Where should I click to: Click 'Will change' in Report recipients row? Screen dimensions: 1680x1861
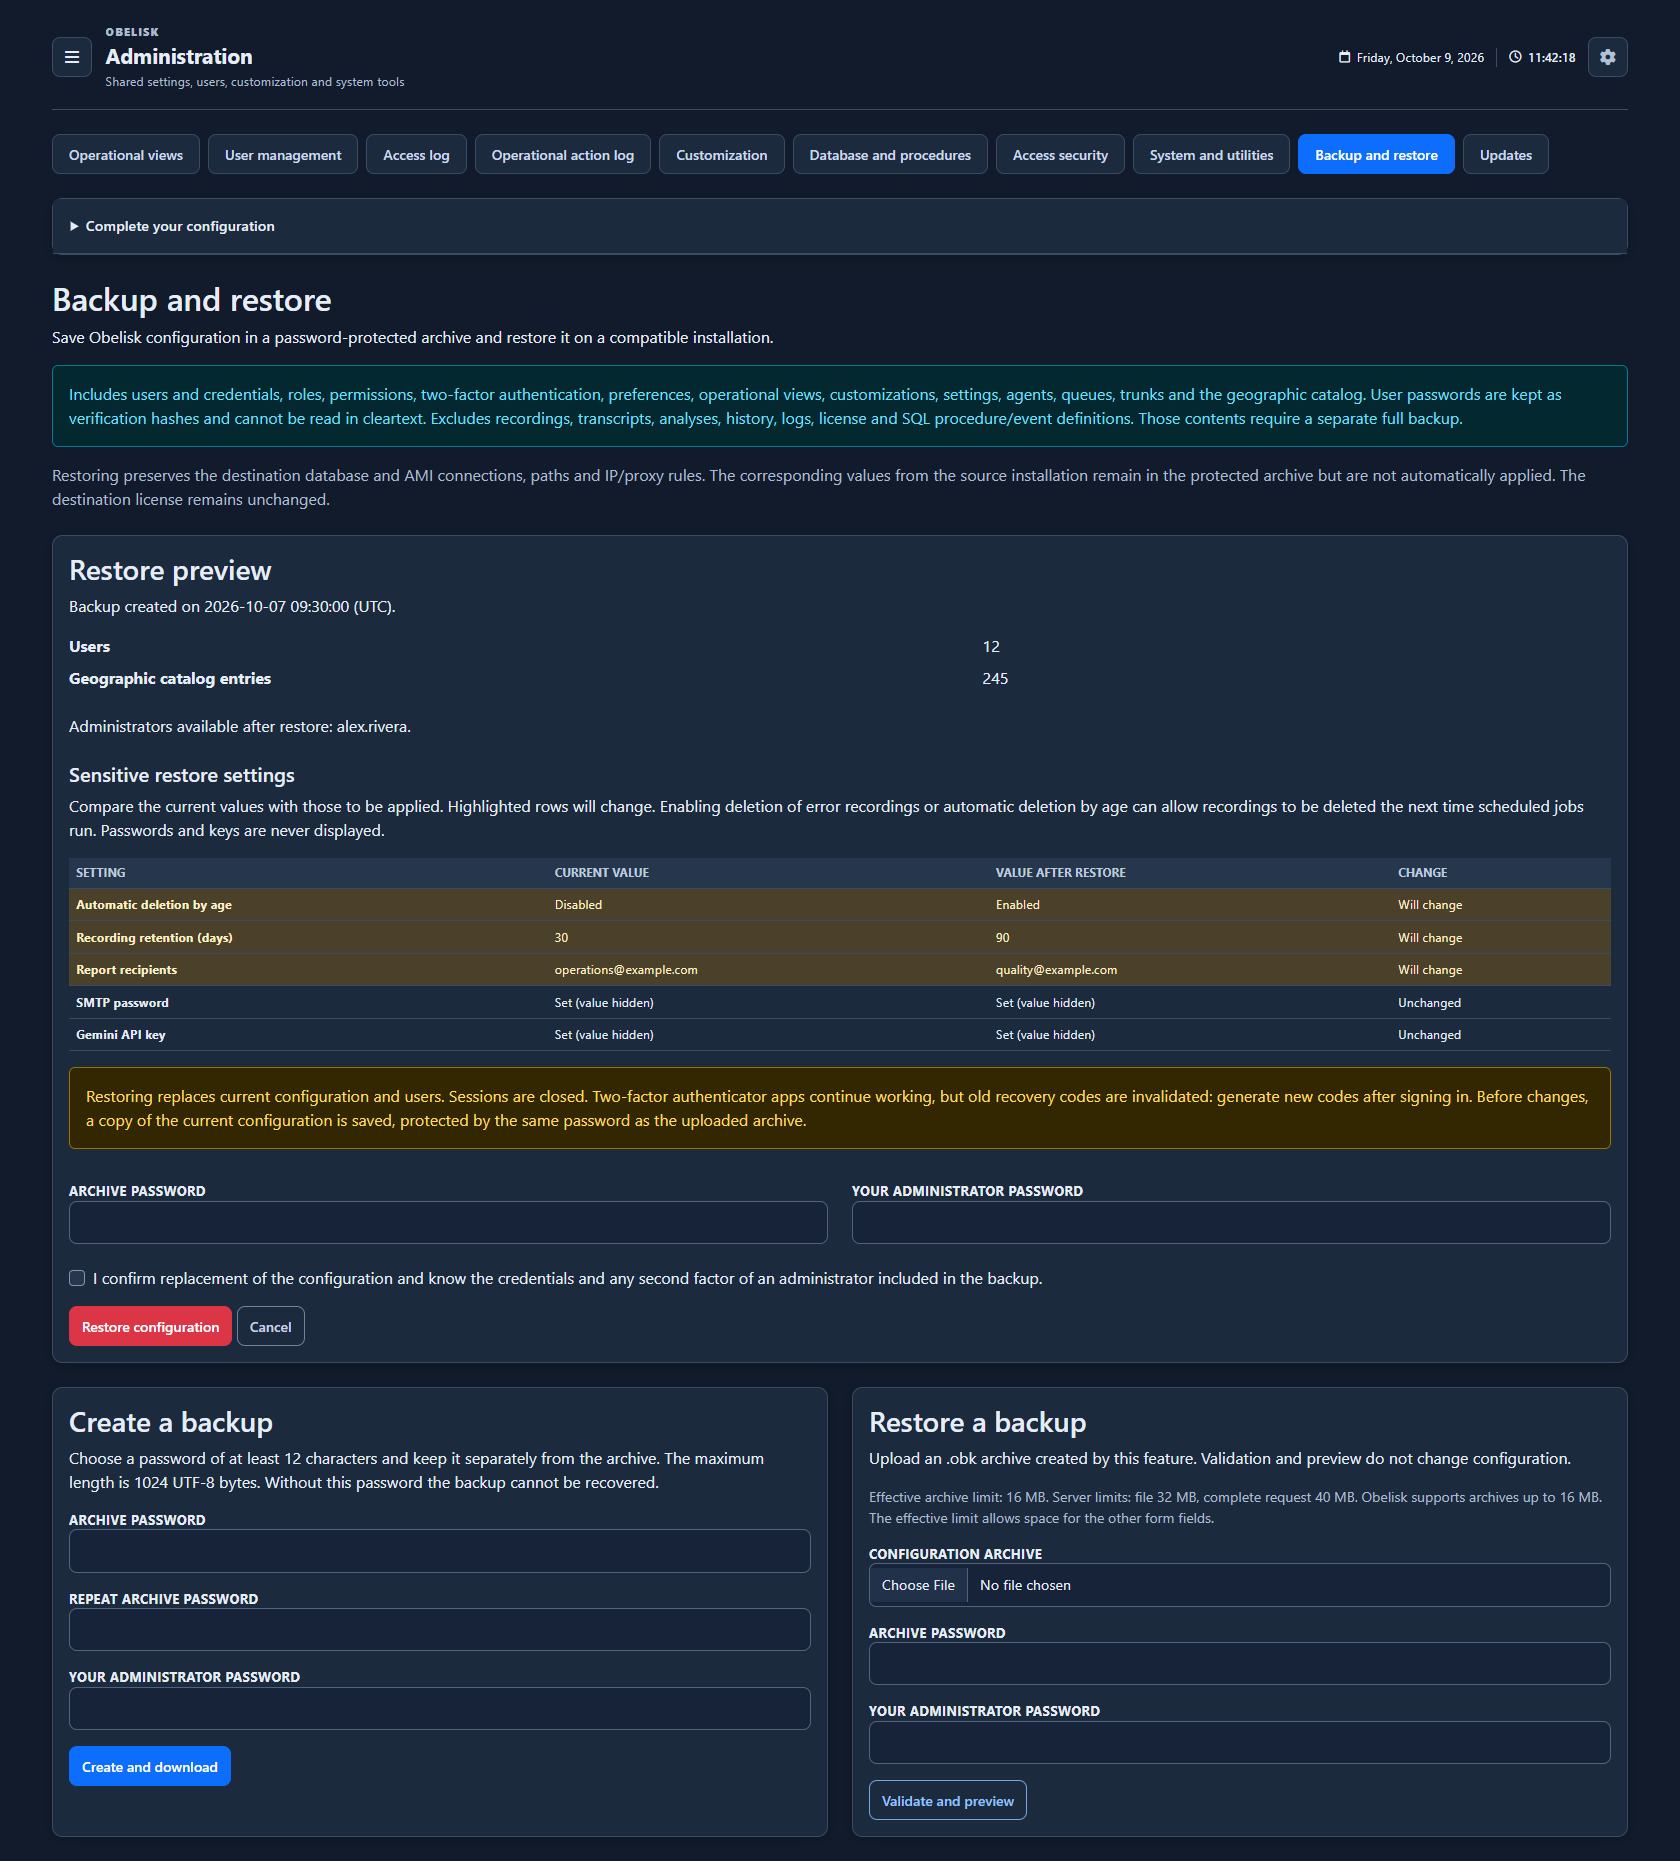(1430, 970)
